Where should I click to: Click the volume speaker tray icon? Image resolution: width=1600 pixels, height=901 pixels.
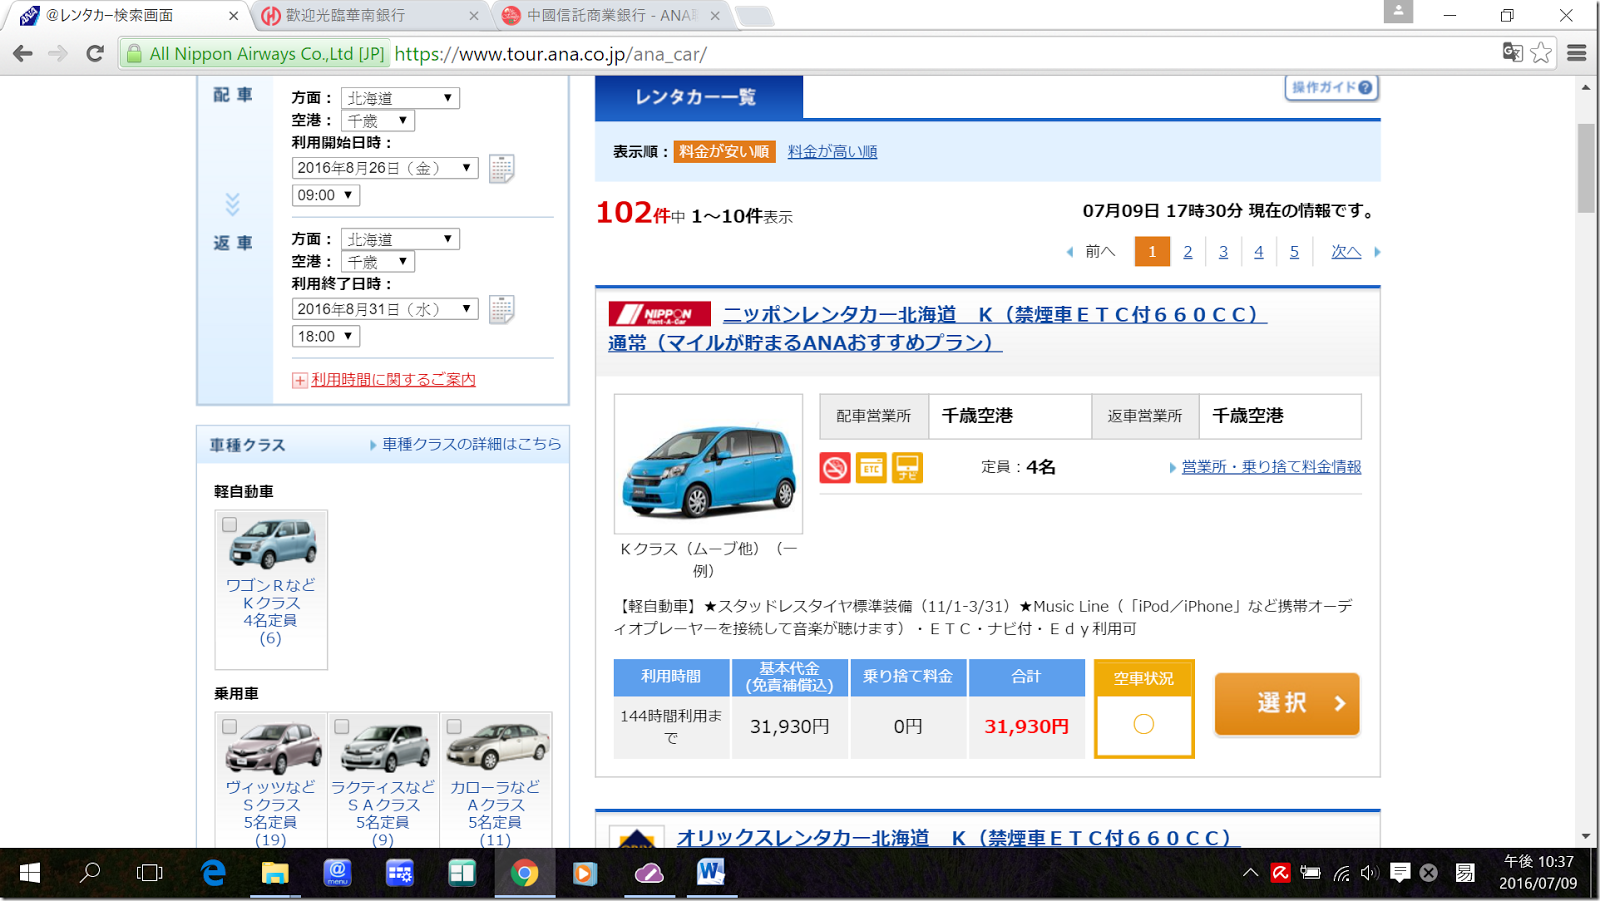(1370, 873)
